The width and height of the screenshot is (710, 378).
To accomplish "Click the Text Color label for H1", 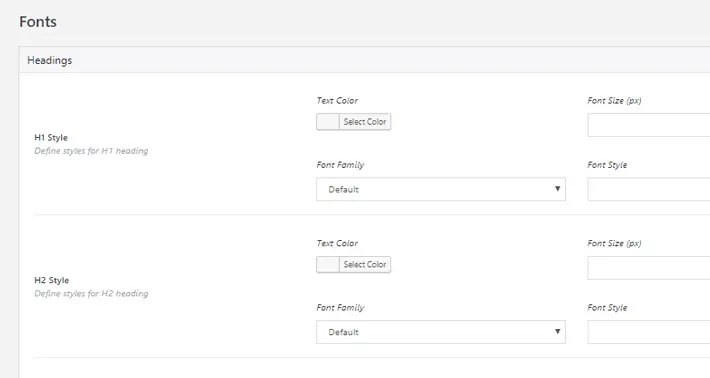I will 337,100.
